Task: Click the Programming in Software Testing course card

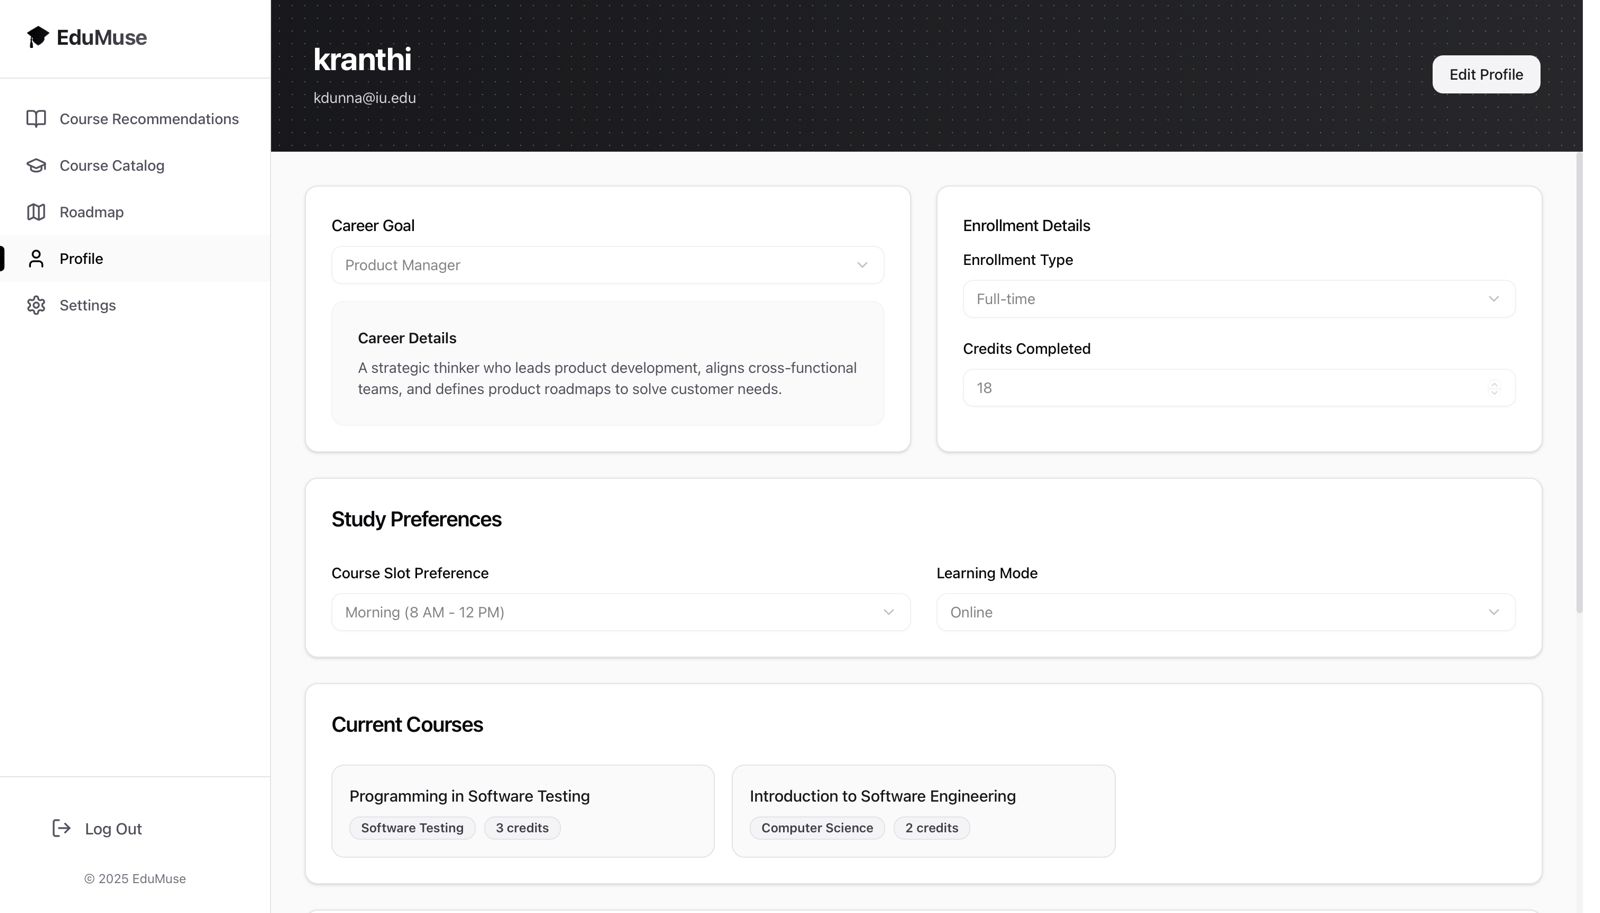Action: pos(523,811)
